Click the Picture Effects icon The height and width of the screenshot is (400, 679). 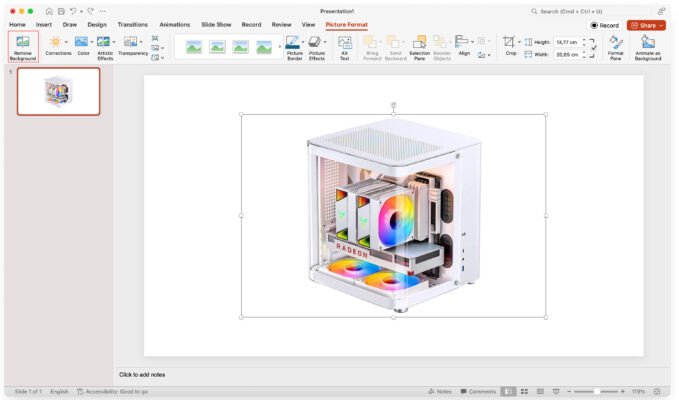[315, 42]
